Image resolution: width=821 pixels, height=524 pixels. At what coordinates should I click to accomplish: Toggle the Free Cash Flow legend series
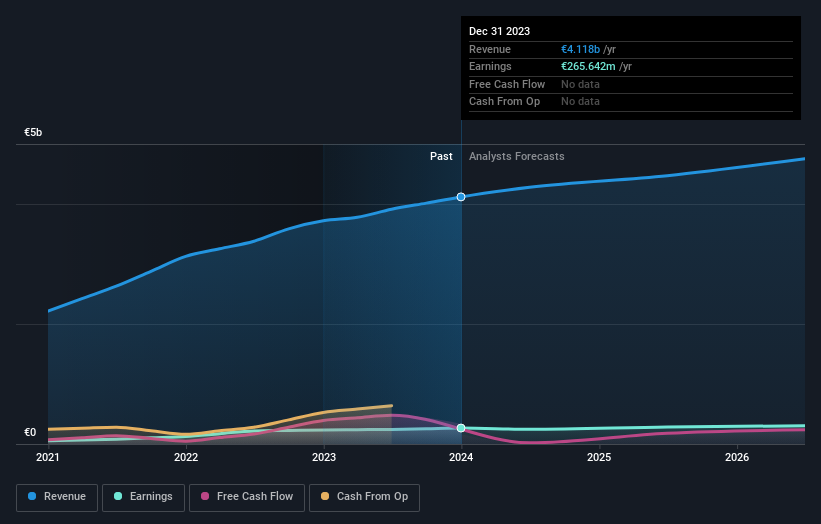click(x=247, y=497)
